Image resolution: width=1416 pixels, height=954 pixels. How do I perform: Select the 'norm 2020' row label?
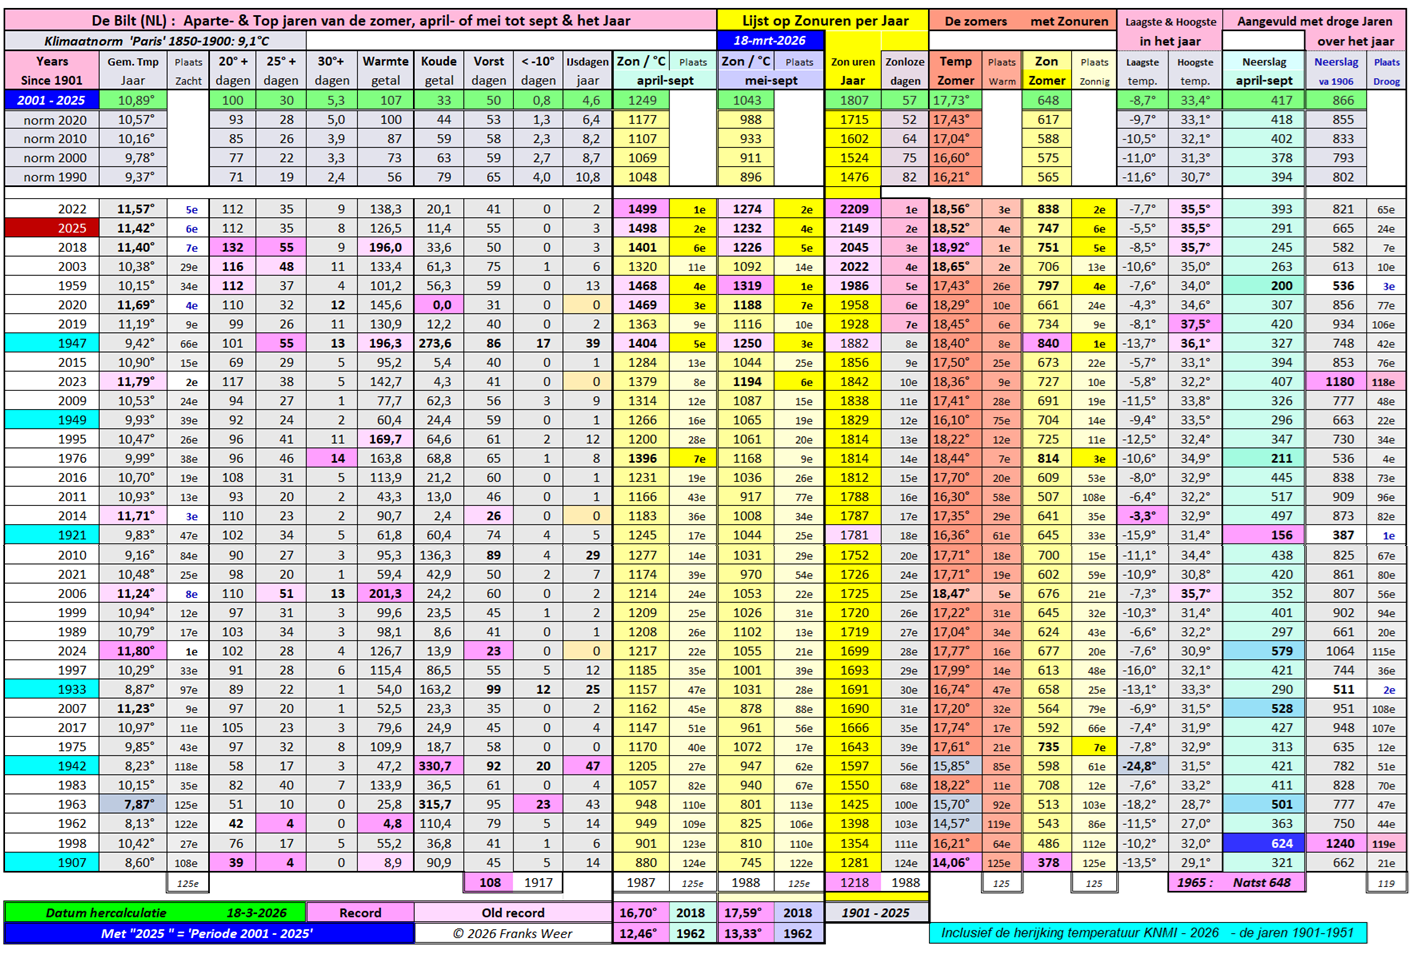coord(54,120)
